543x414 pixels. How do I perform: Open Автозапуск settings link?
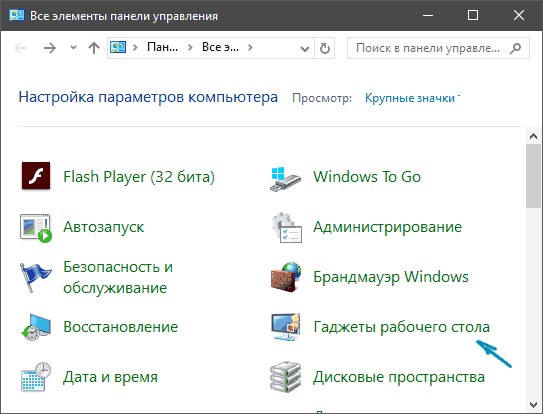[x=104, y=227]
